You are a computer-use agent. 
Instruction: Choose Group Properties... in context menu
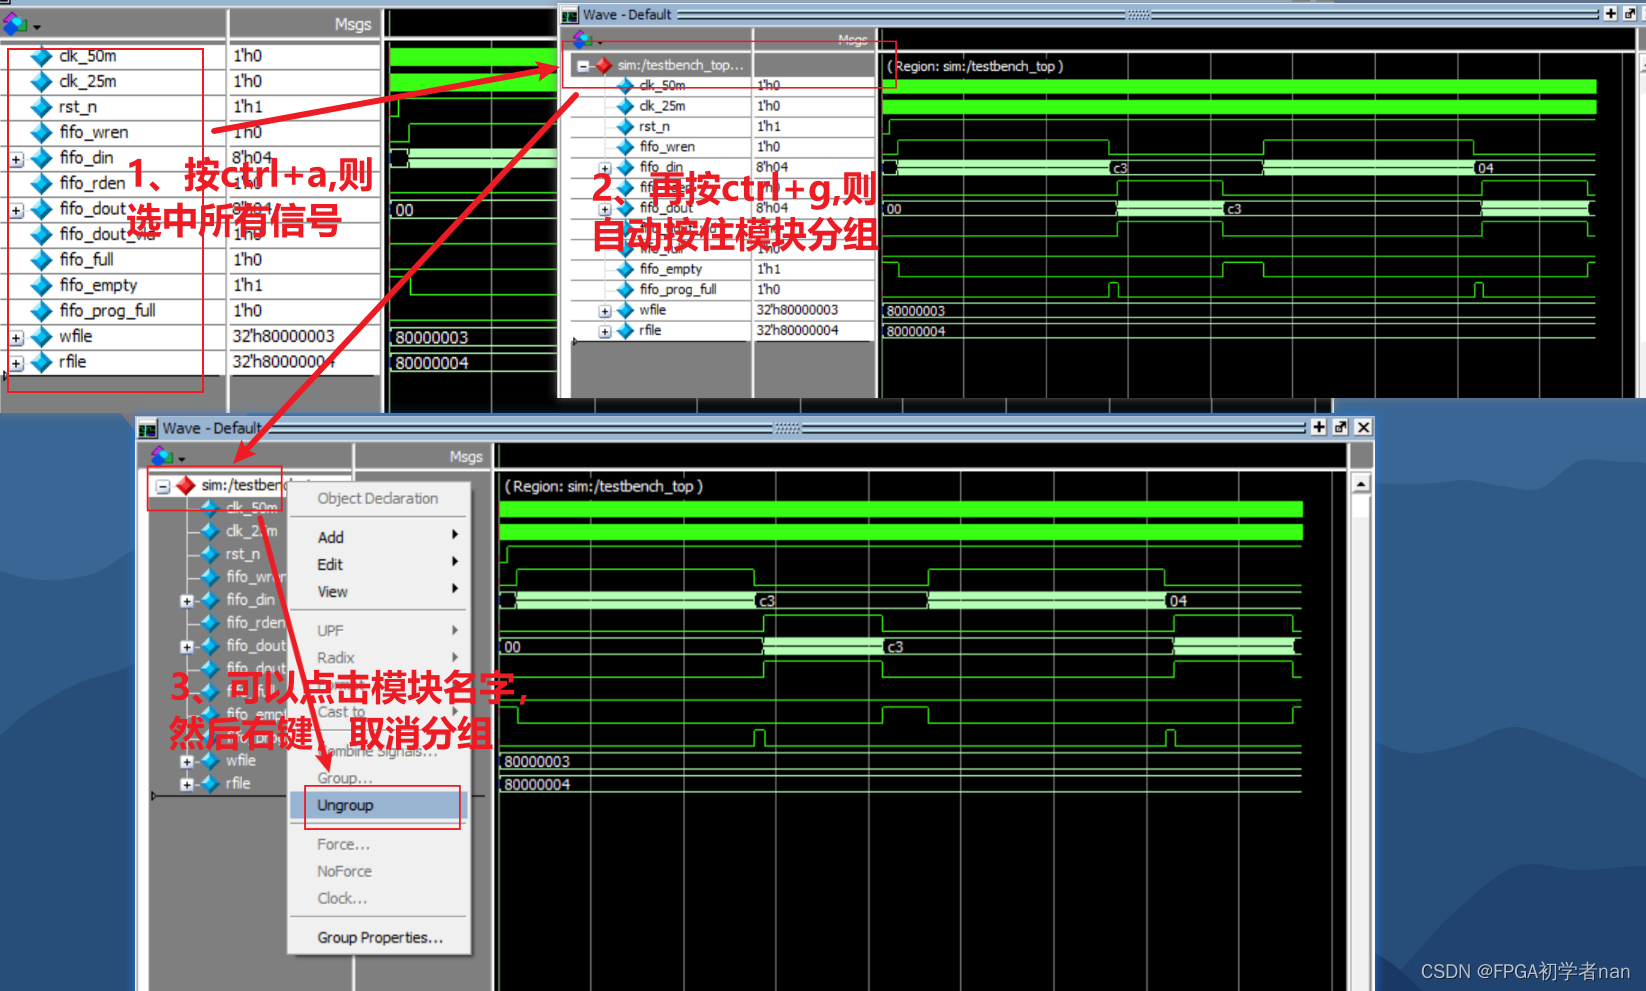tap(379, 937)
